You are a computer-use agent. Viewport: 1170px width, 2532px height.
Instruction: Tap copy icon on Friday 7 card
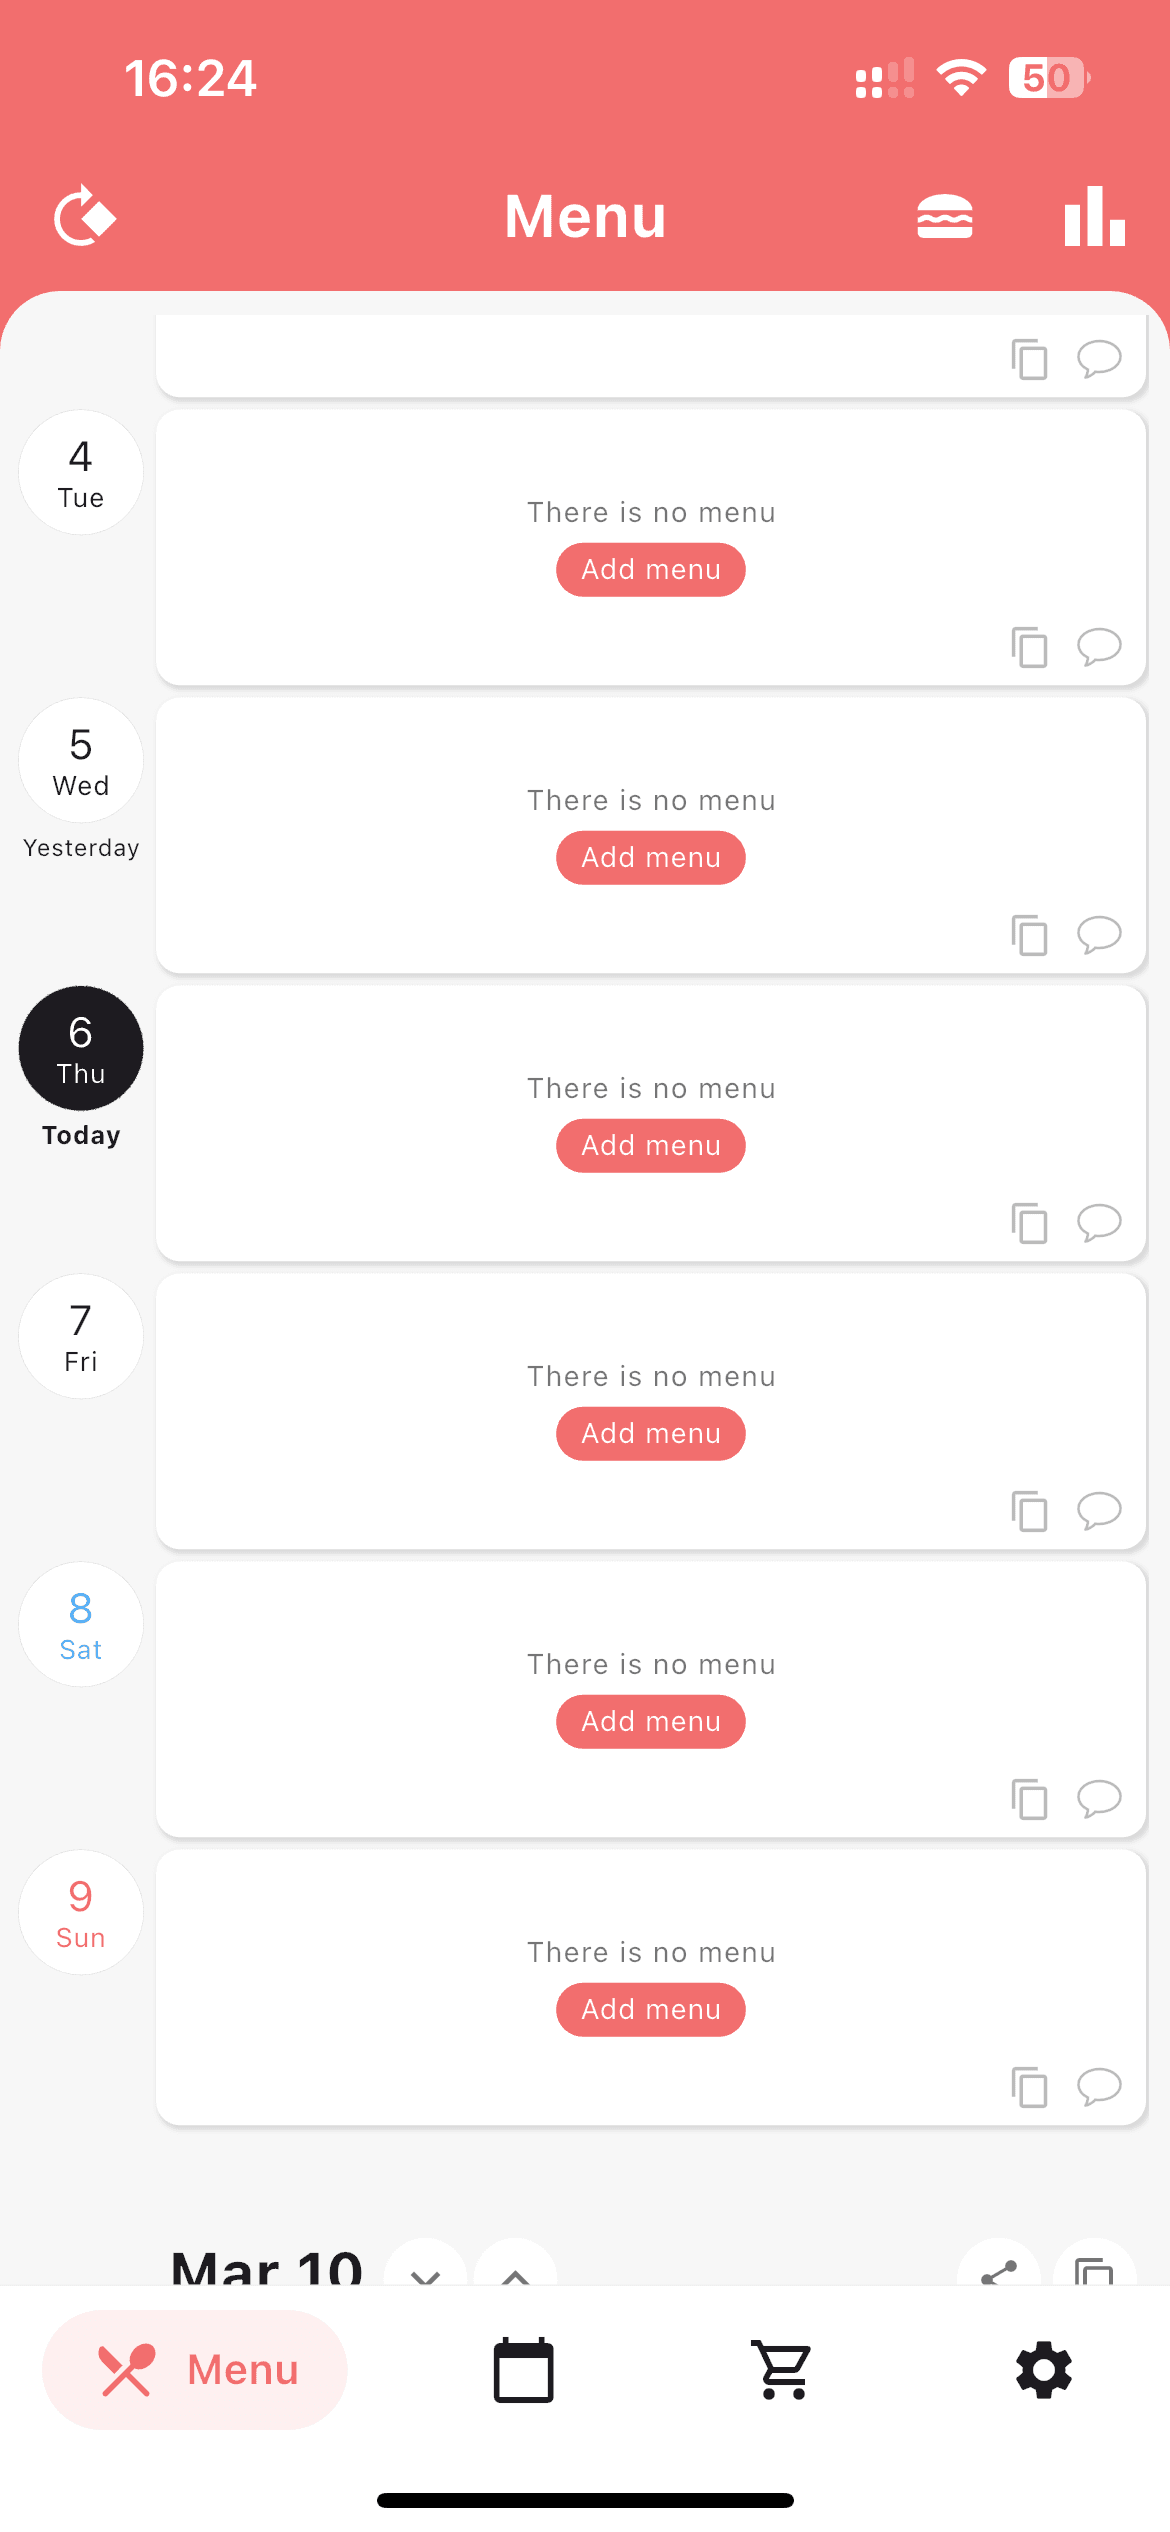coord(1029,1511)
